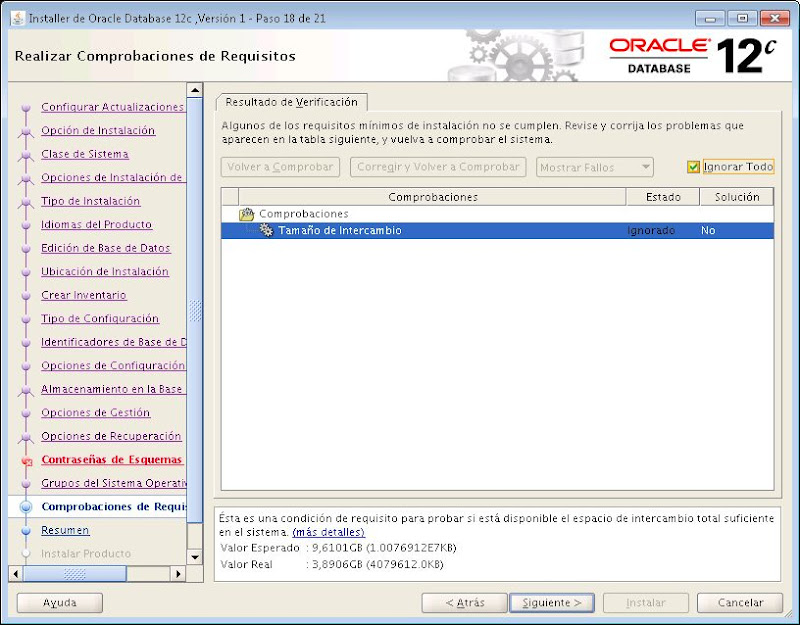The width and height of the screenshot is (800, 625).
Task: Click the steps panel vertical scrollbar thumb
Action: click(x=195, y=310)
